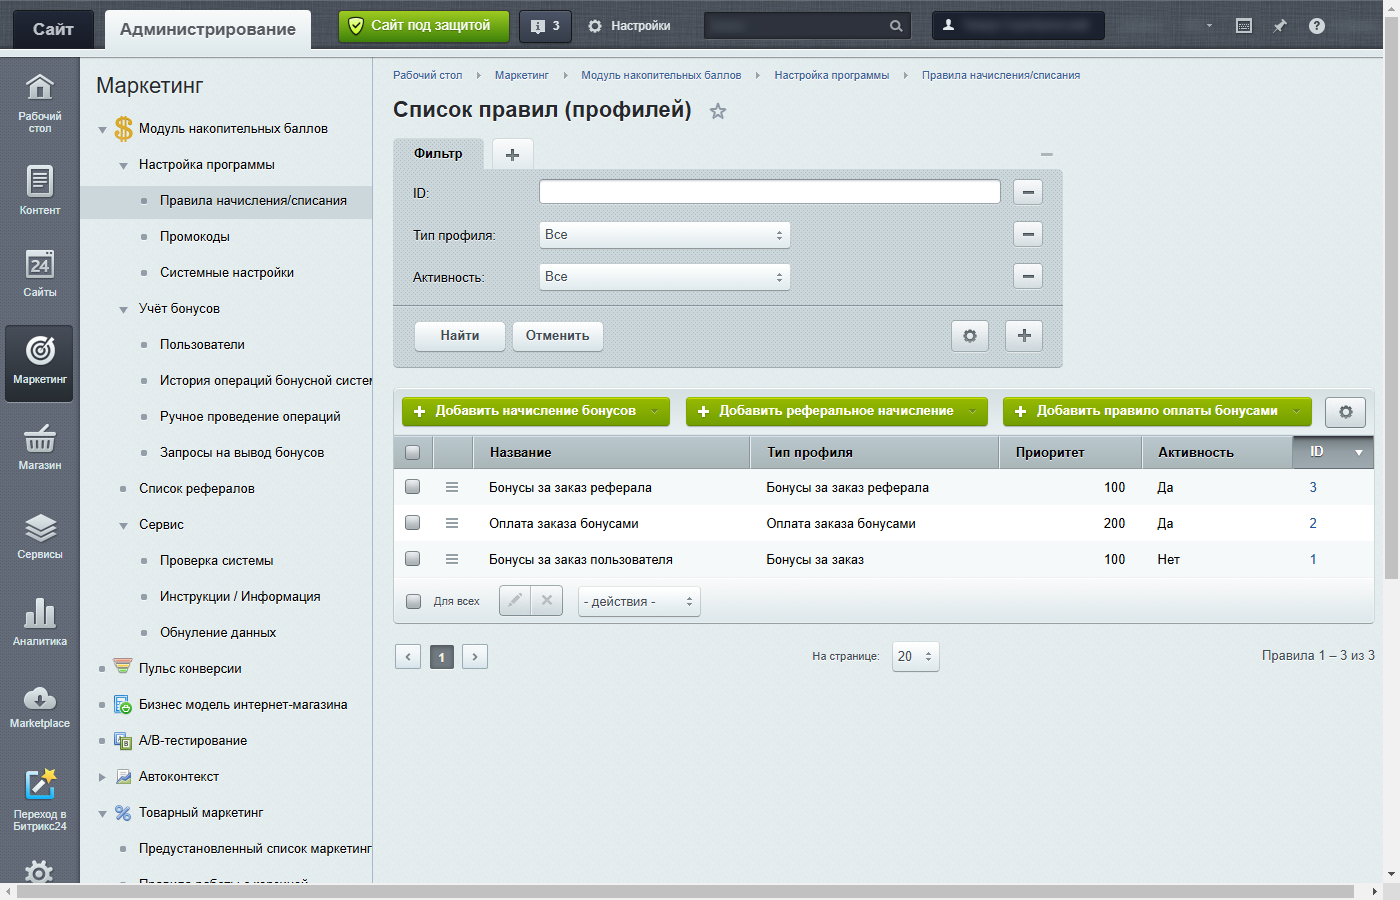
Task: Open the Сервисы sidebar section
Action: (x=39, y=535)
